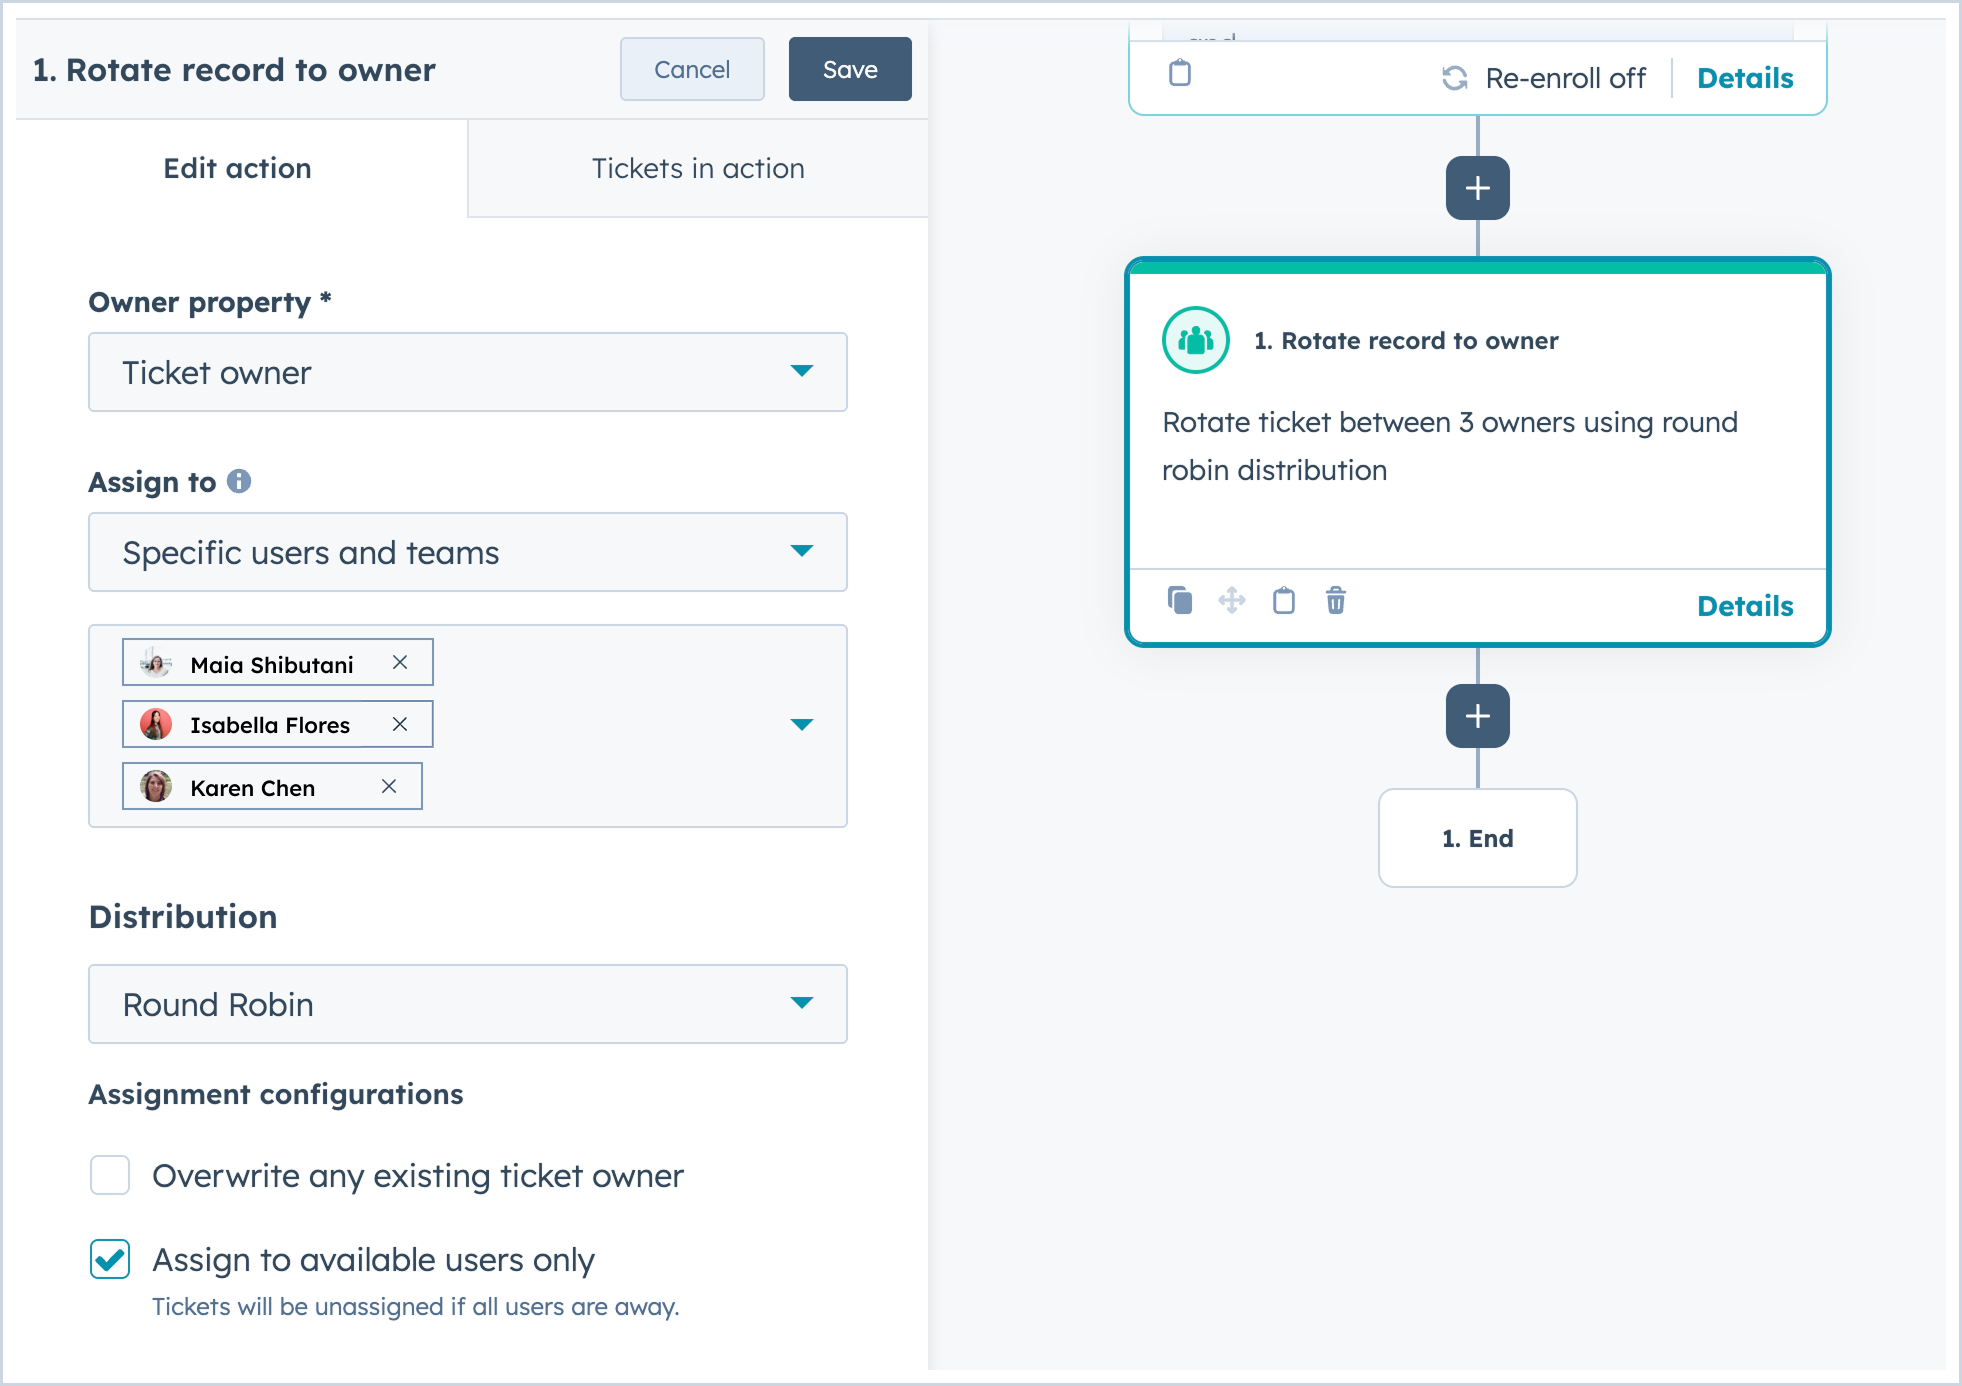Click the Assign to info icon

[239, 481]
